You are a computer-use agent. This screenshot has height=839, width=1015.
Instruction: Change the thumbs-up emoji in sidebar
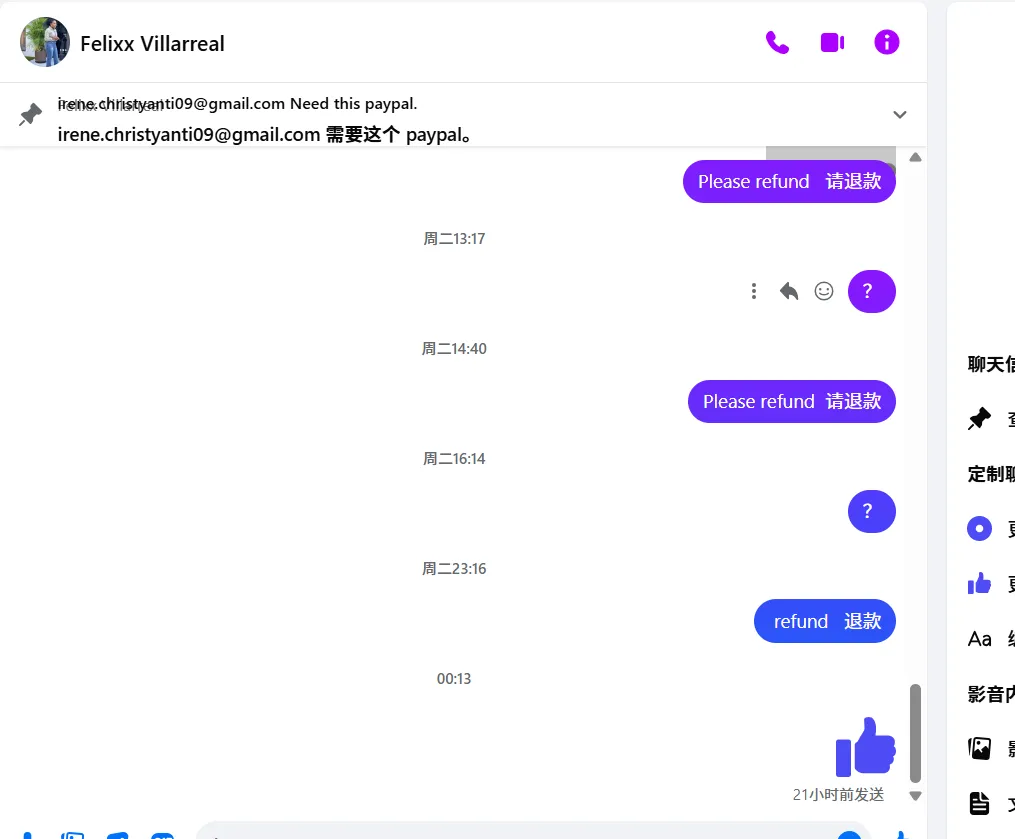tap(979, 583)
